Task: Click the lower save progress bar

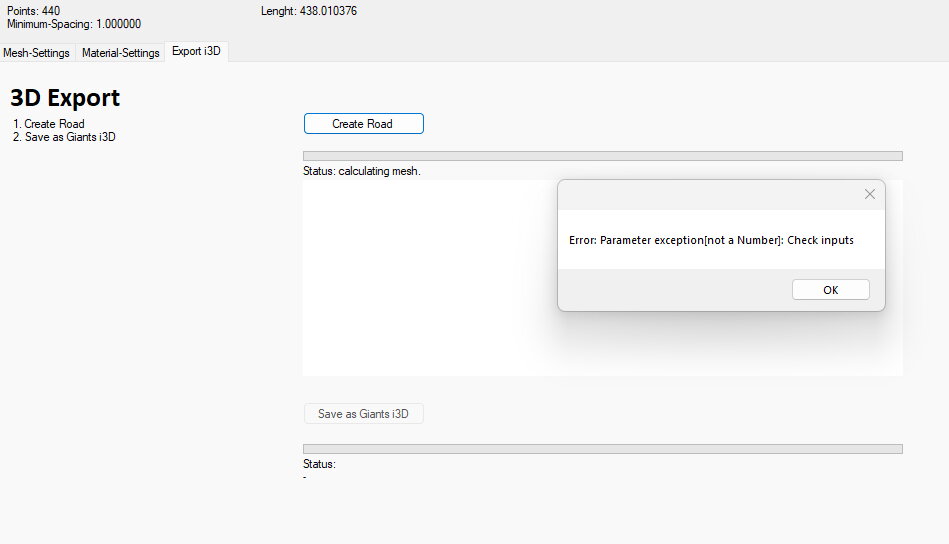Action: tap(602, 449)
